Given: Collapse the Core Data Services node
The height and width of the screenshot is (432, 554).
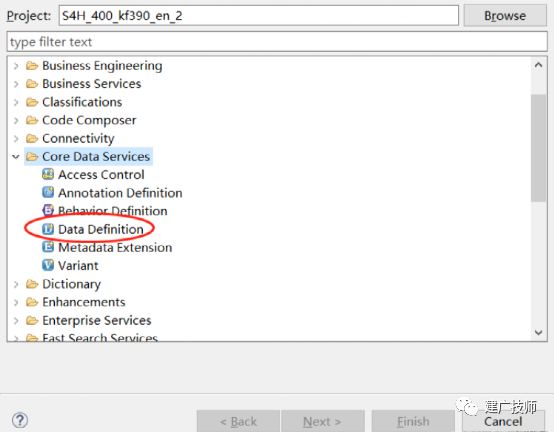Looking at the screenshot, I should (x=16, y=156).
